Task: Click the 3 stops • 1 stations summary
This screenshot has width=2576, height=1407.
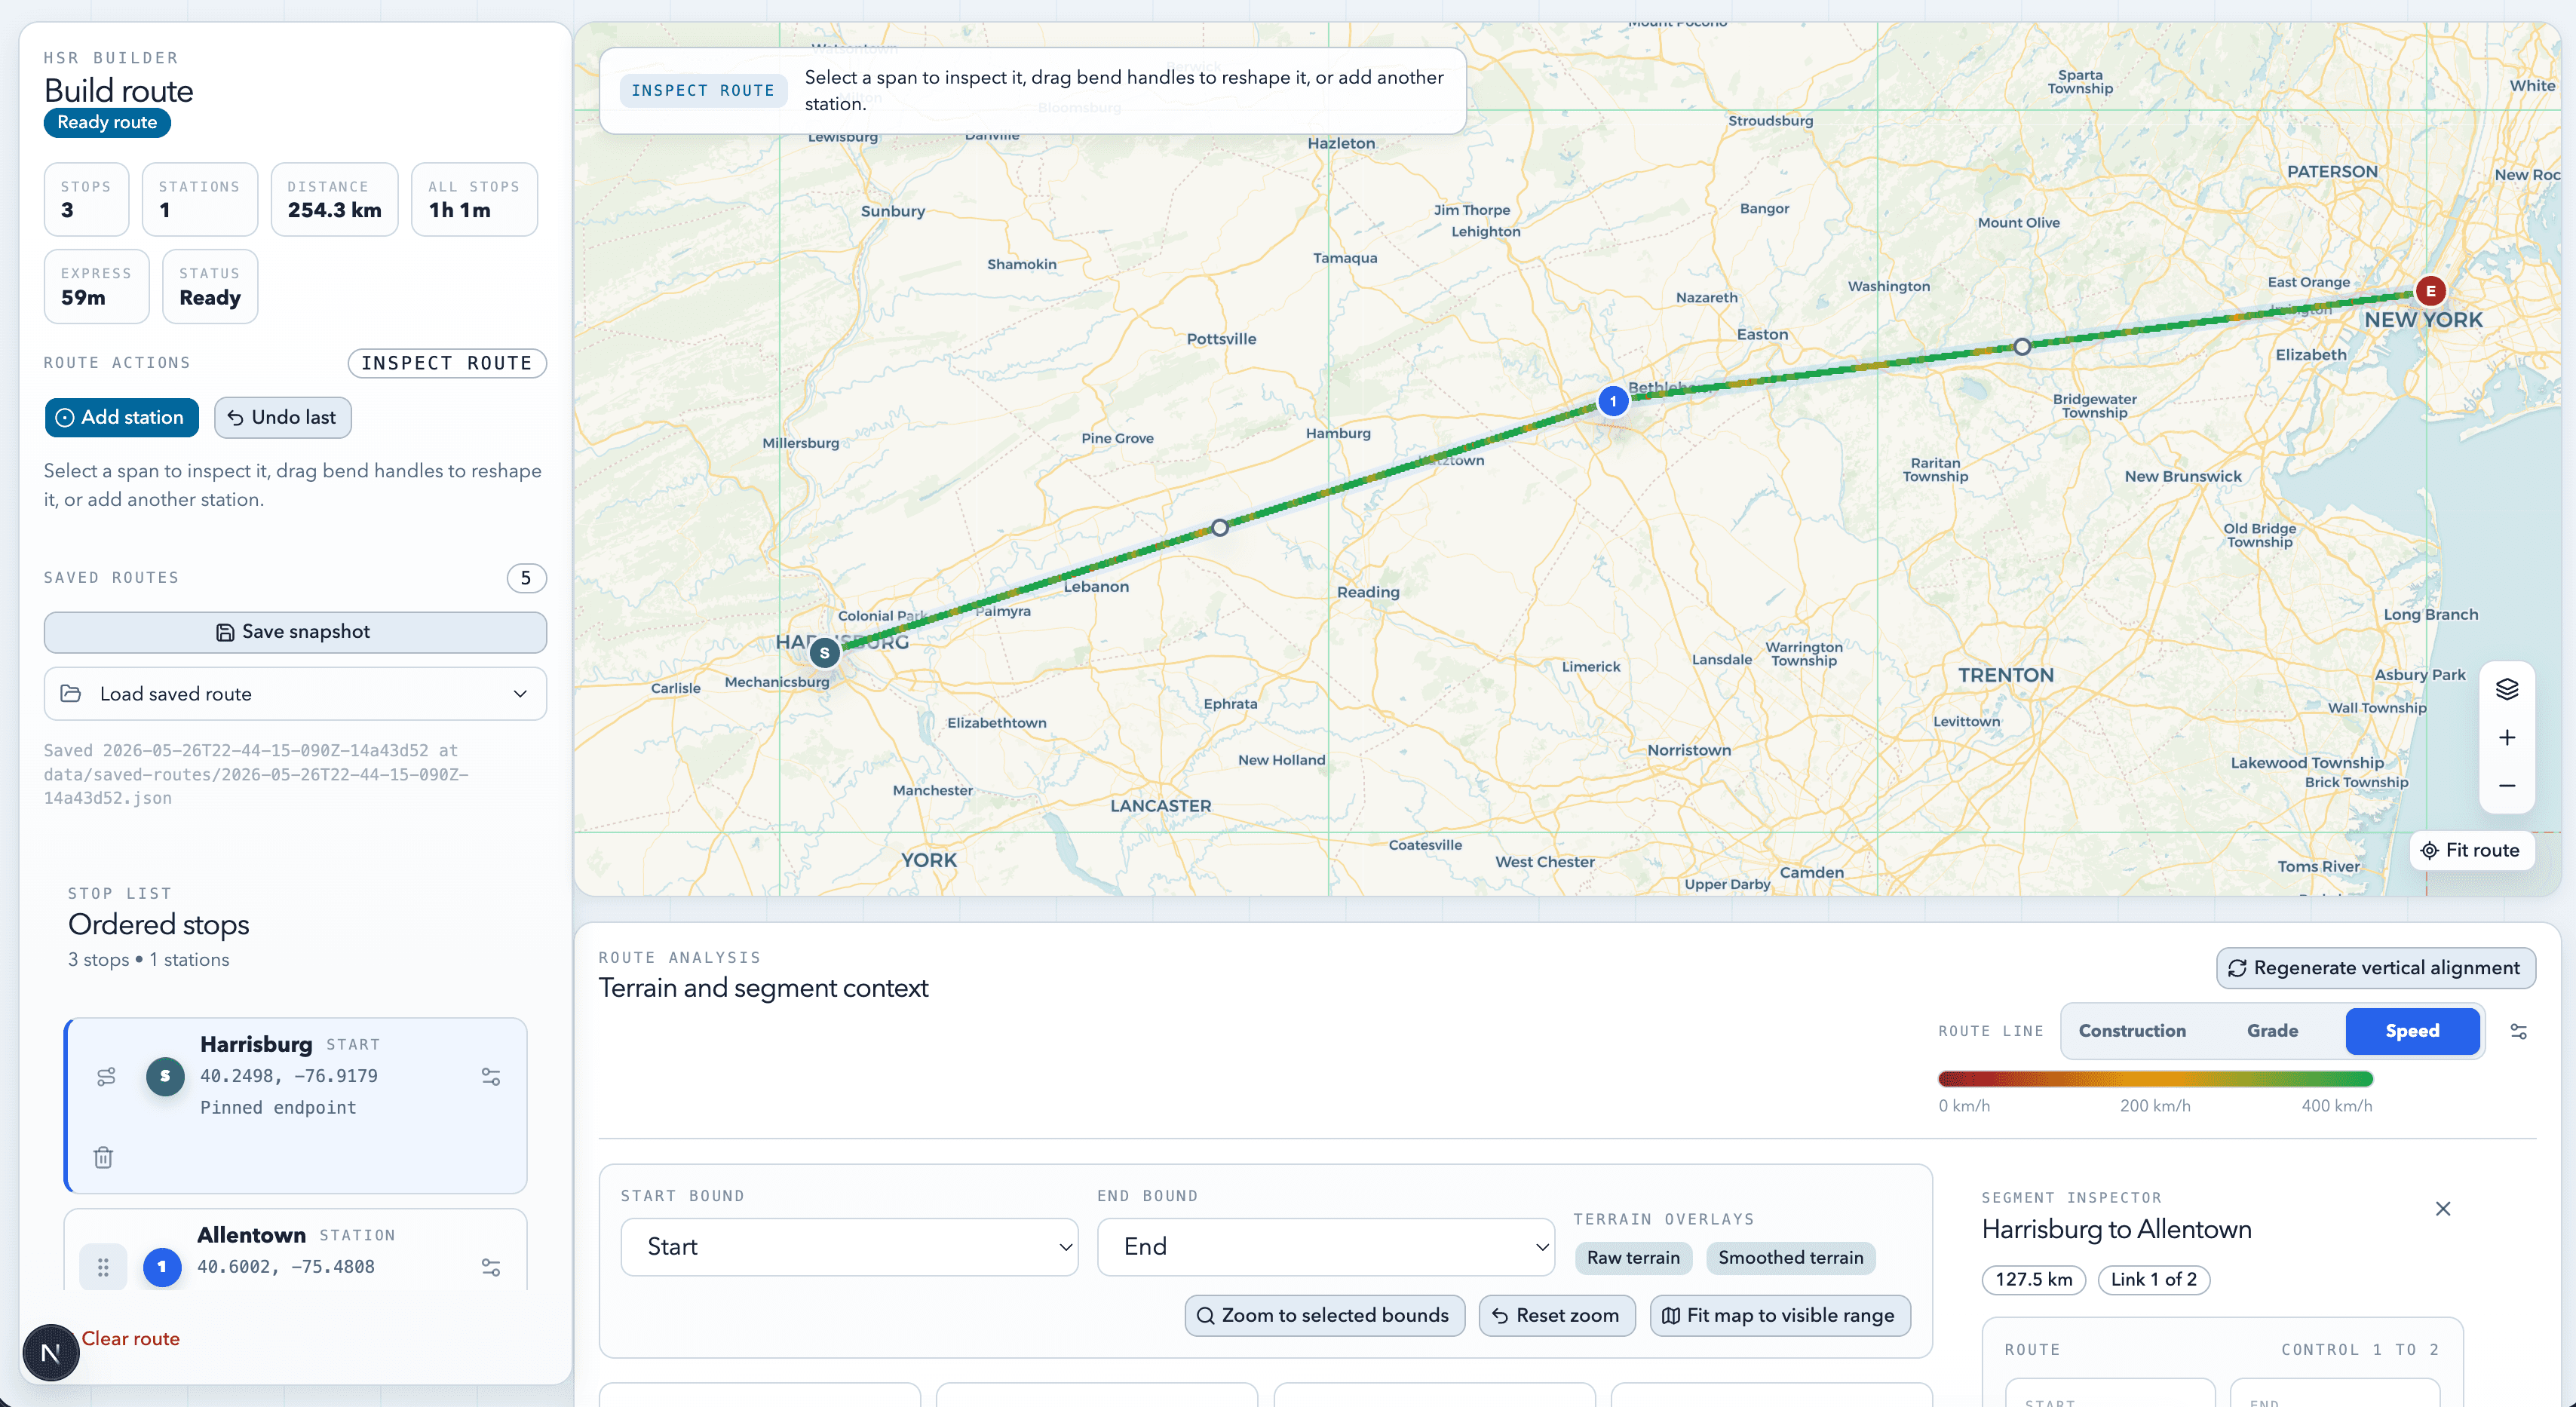Action: [x=149, y=960]
